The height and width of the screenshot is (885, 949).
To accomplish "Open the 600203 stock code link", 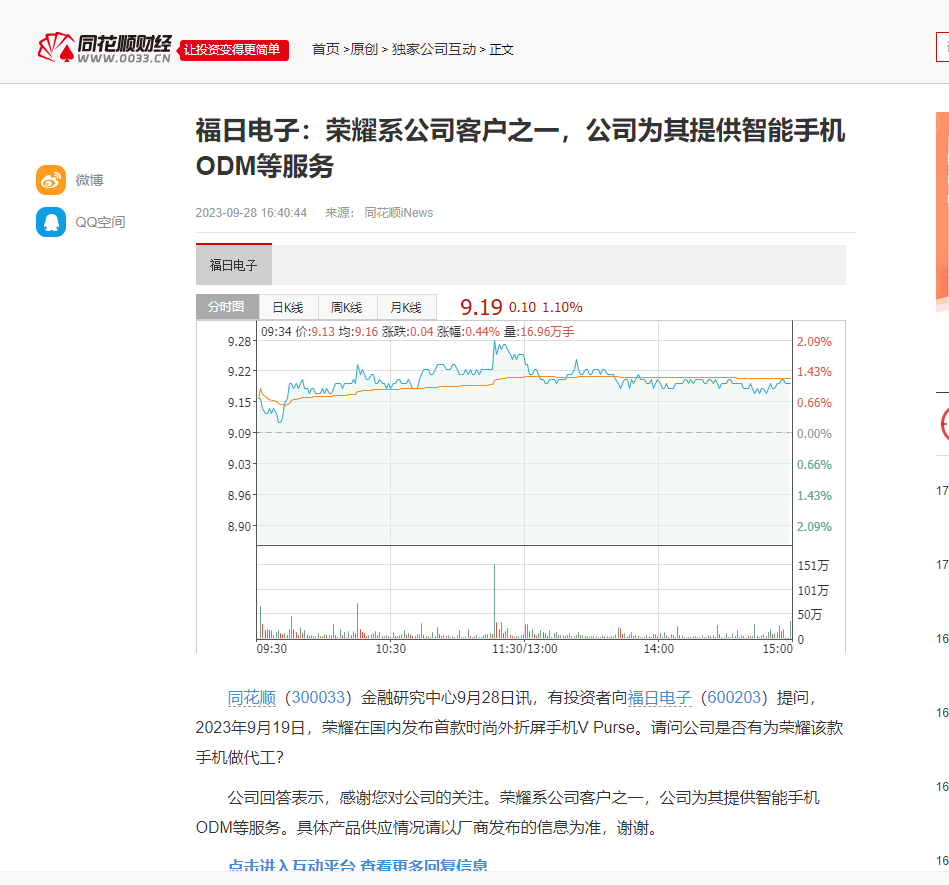I will (x=734, y=698).
